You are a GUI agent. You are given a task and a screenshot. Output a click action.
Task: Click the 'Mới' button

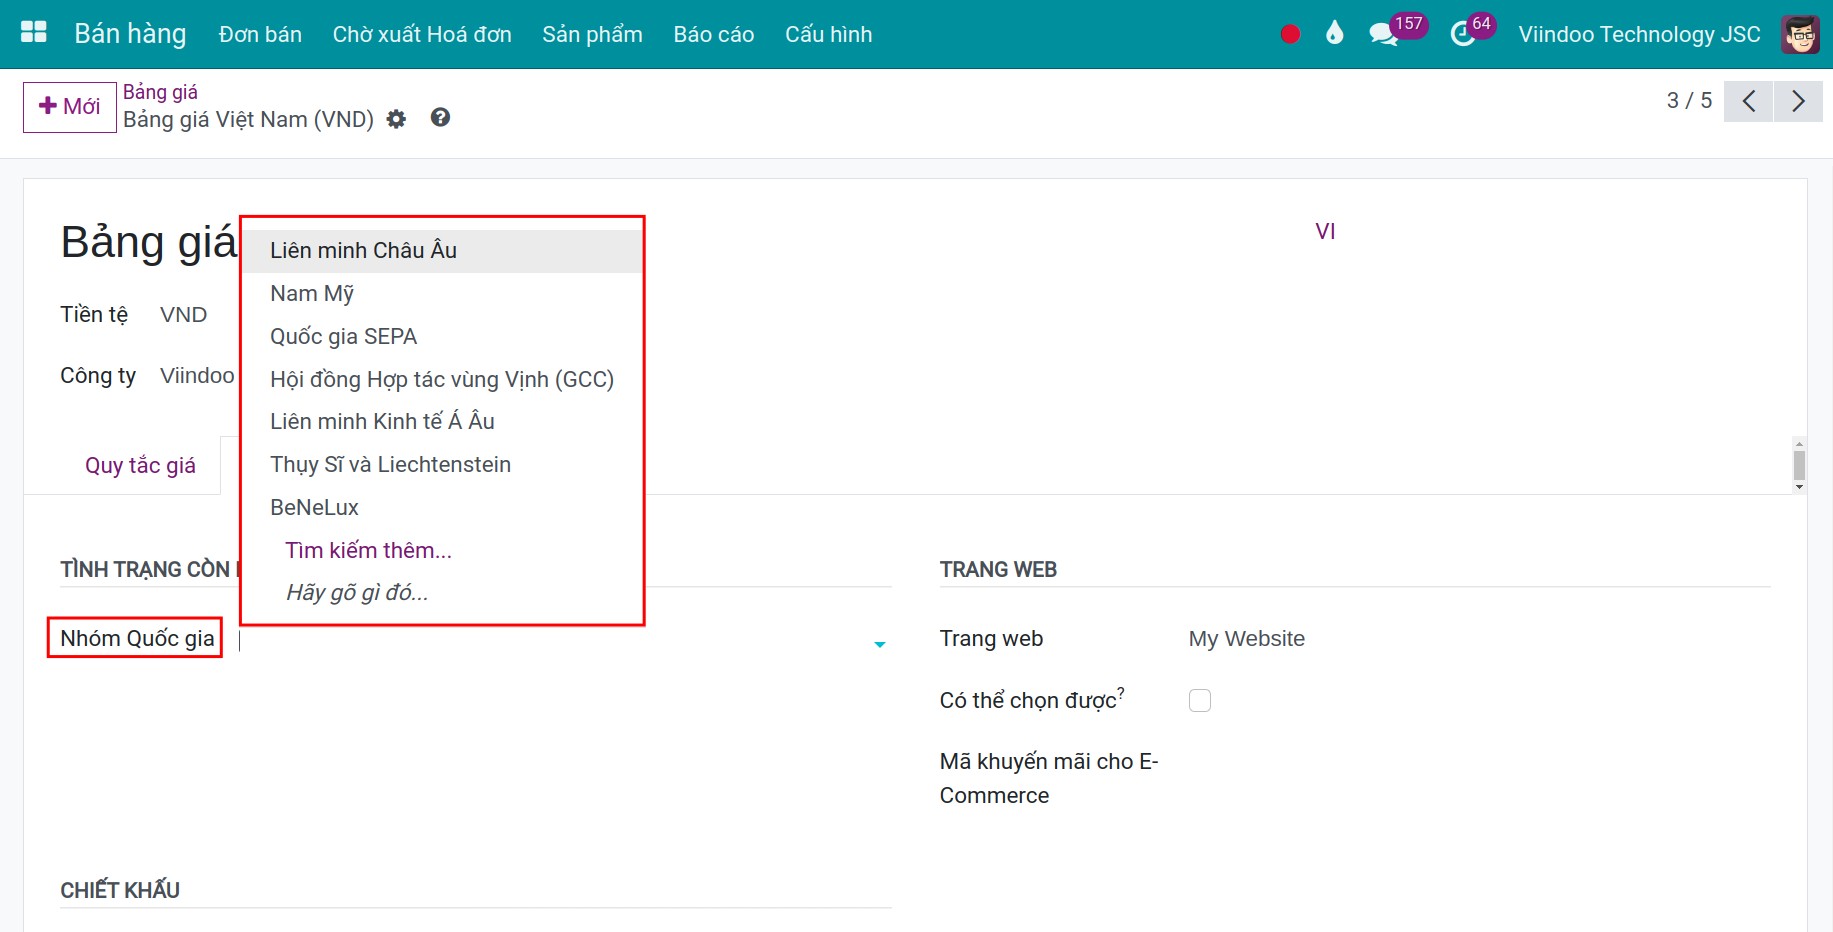[x=70, y=107]
